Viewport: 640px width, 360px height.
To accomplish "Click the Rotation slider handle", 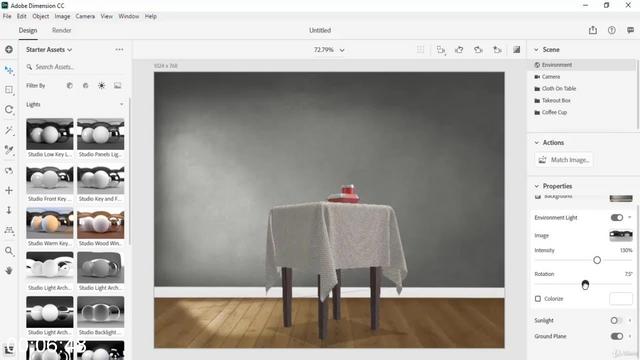I will pyautogui.click(x=585, y=284).
